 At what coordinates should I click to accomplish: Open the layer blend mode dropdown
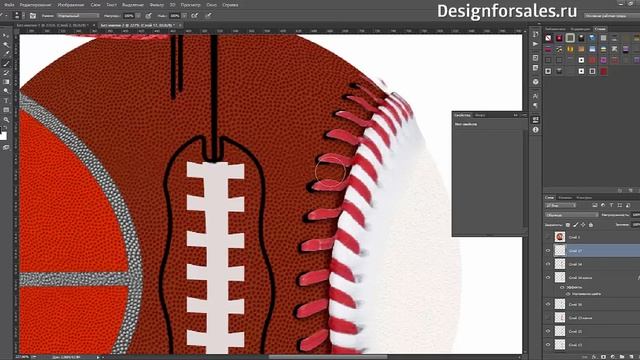click(571, 215)
